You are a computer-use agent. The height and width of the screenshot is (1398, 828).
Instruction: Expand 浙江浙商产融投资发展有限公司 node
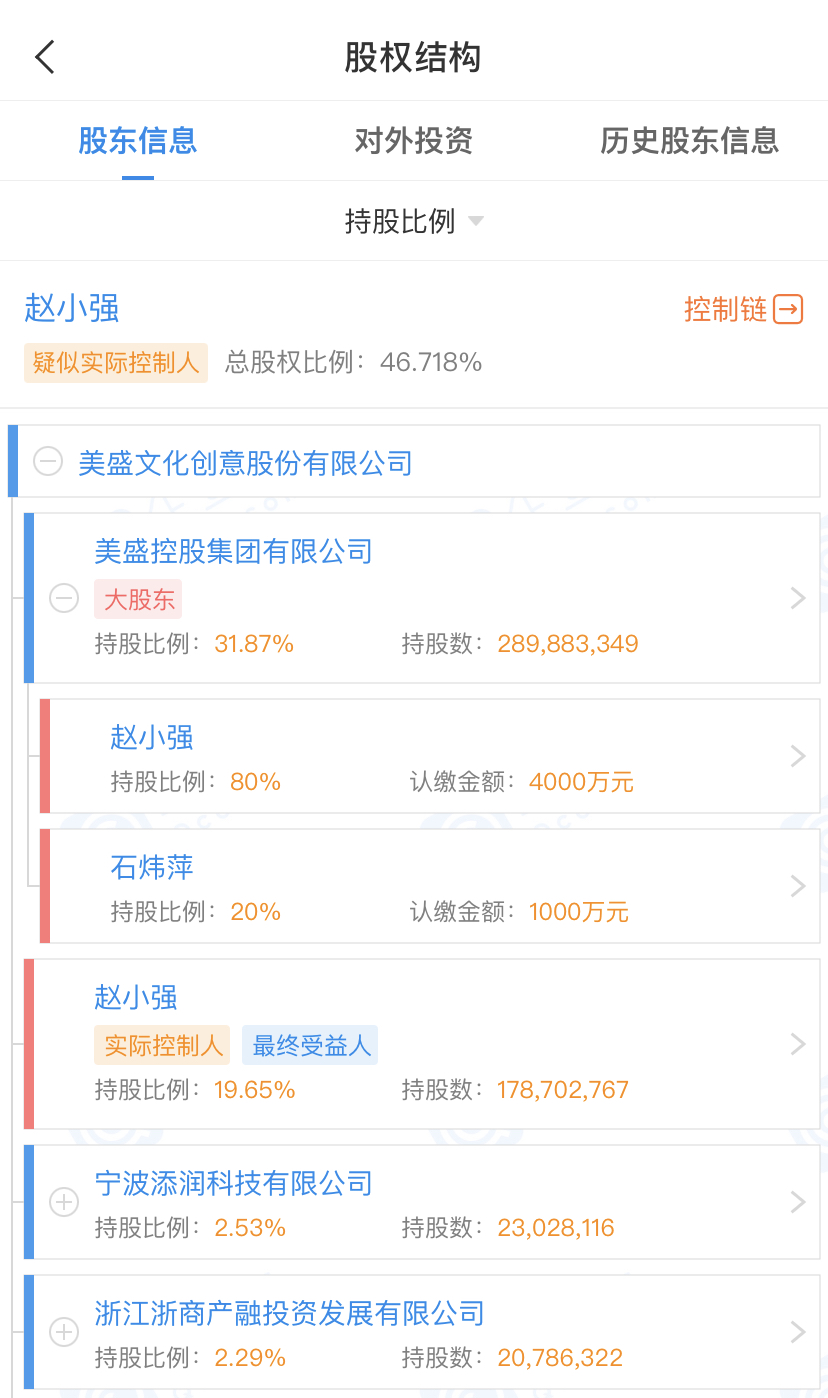tap(64, 1332)
